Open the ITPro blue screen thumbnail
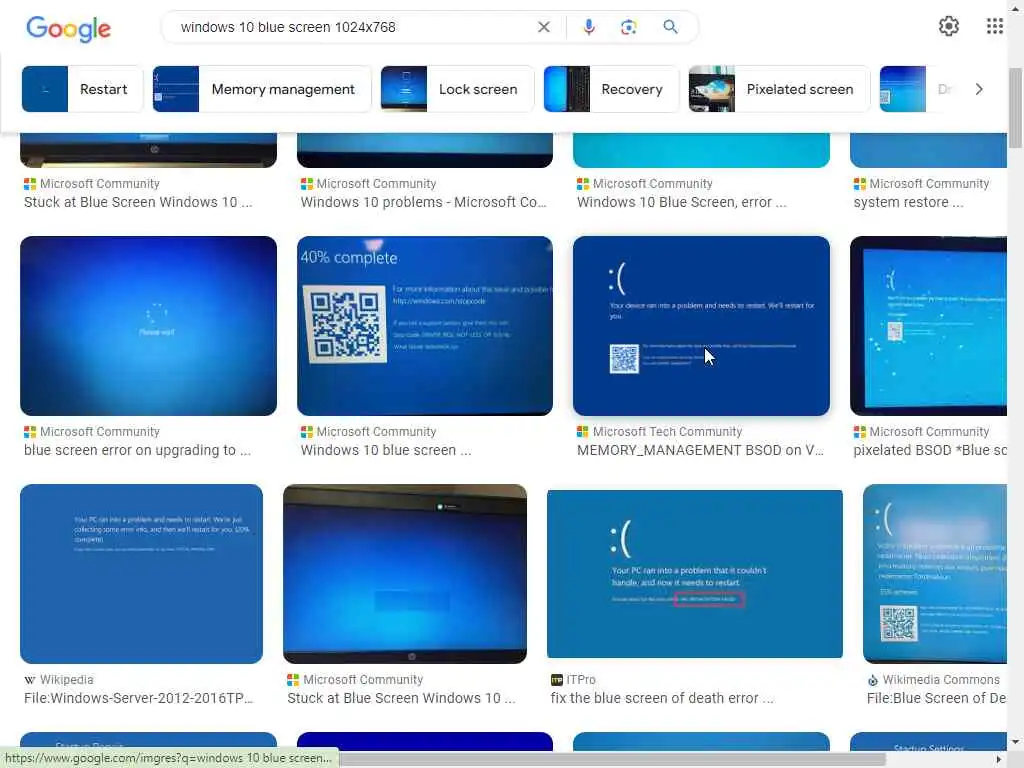 coord(695,574)
